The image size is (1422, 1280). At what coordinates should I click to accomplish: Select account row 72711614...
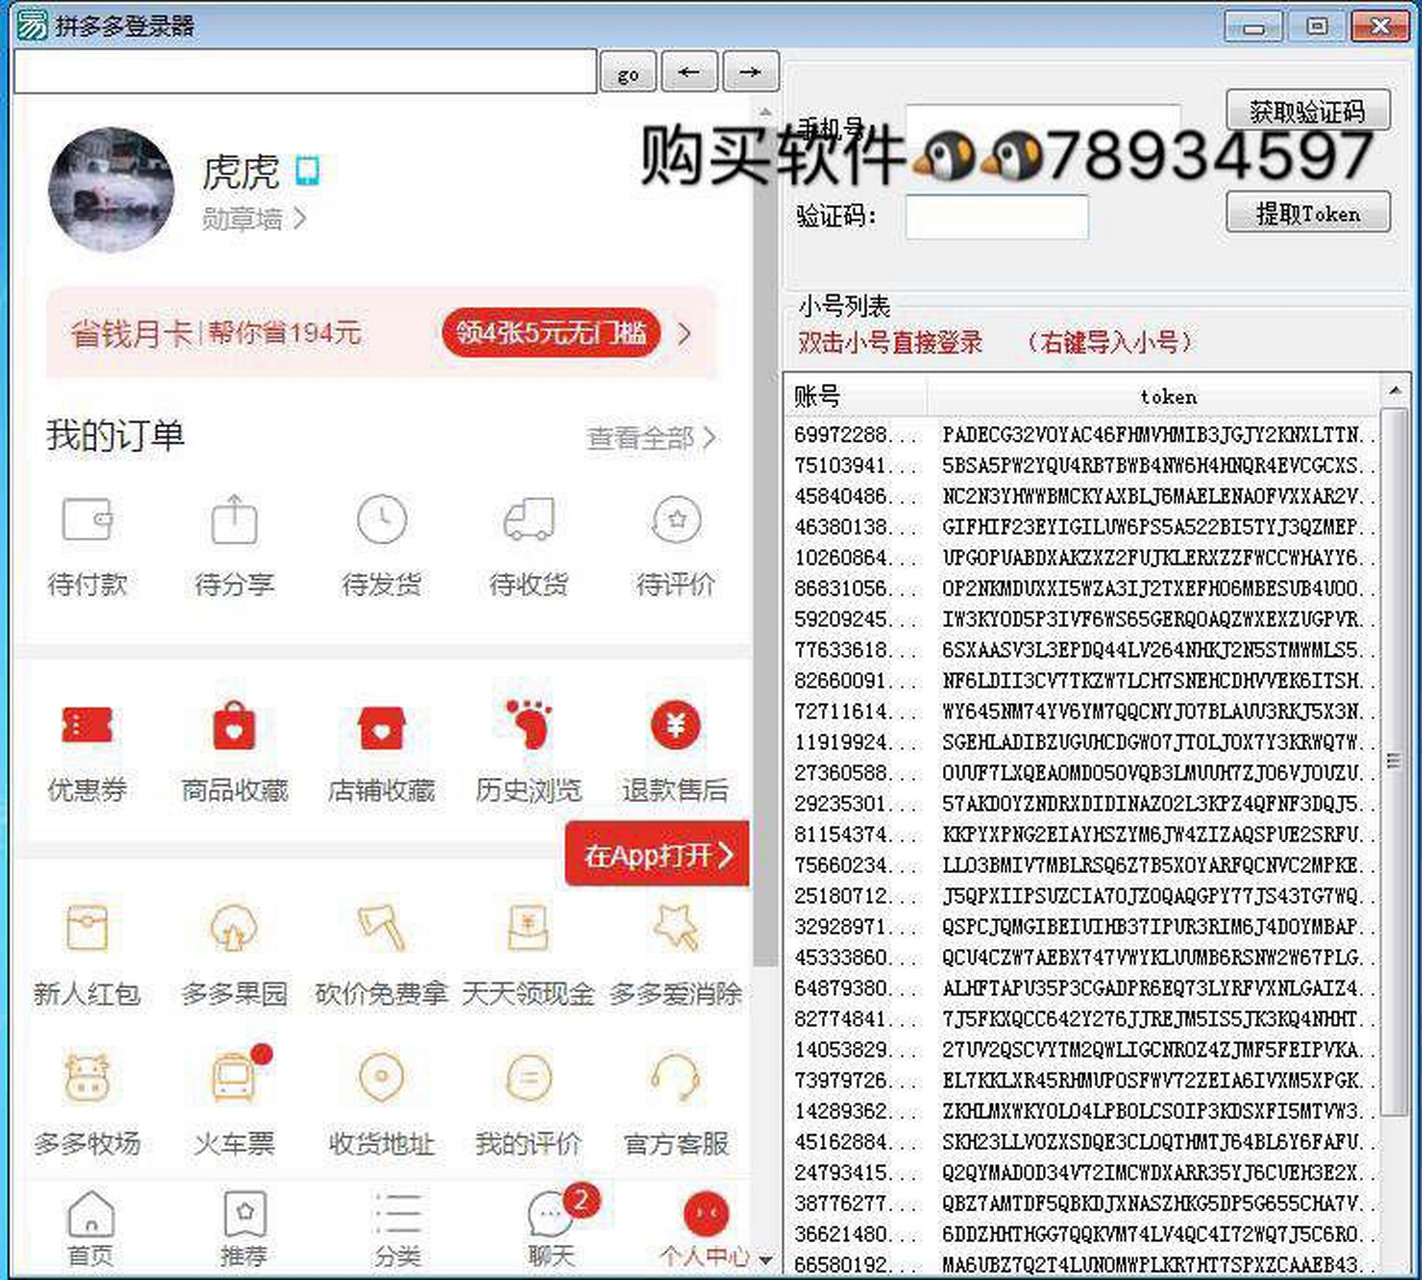tap(1083, 712)
